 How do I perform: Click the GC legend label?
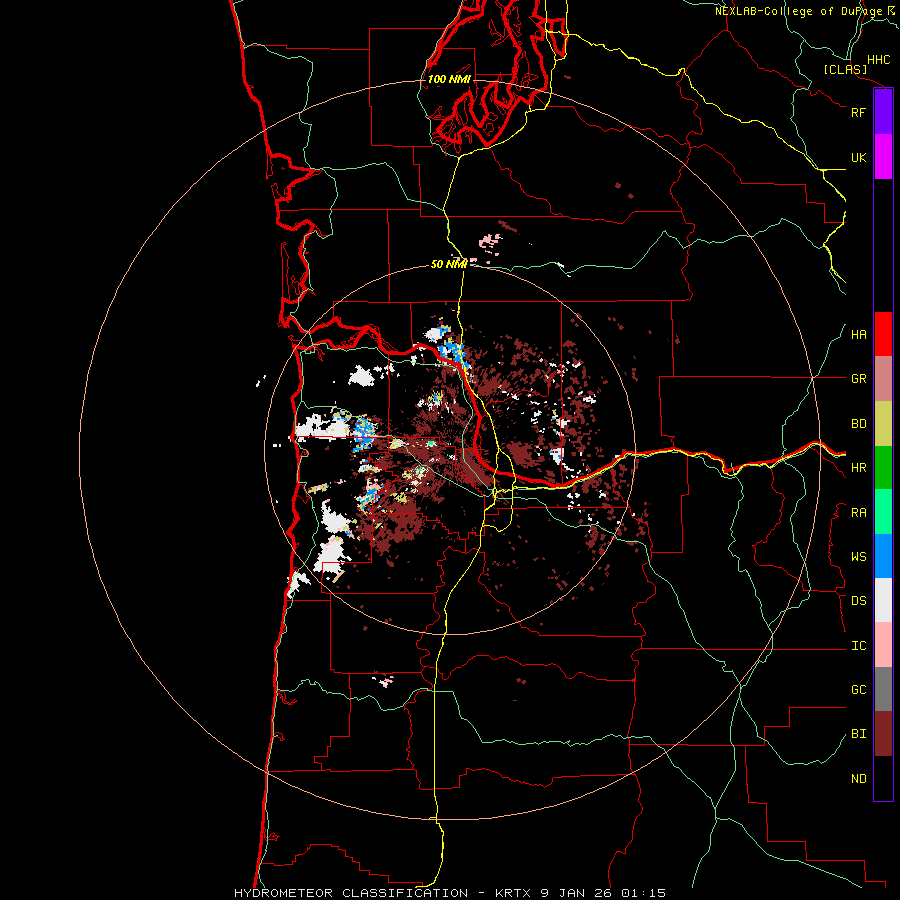858,690
